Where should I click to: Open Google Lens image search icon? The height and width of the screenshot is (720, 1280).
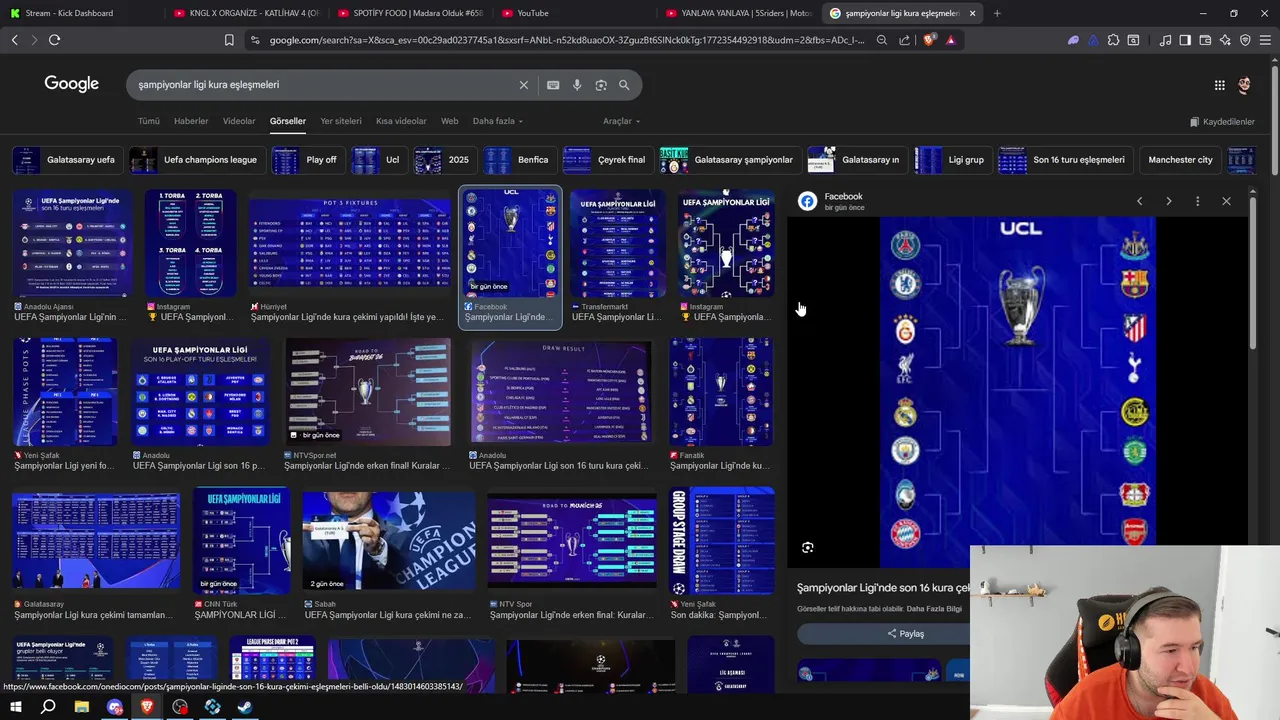pyautogui.click(x=601, y=85)
